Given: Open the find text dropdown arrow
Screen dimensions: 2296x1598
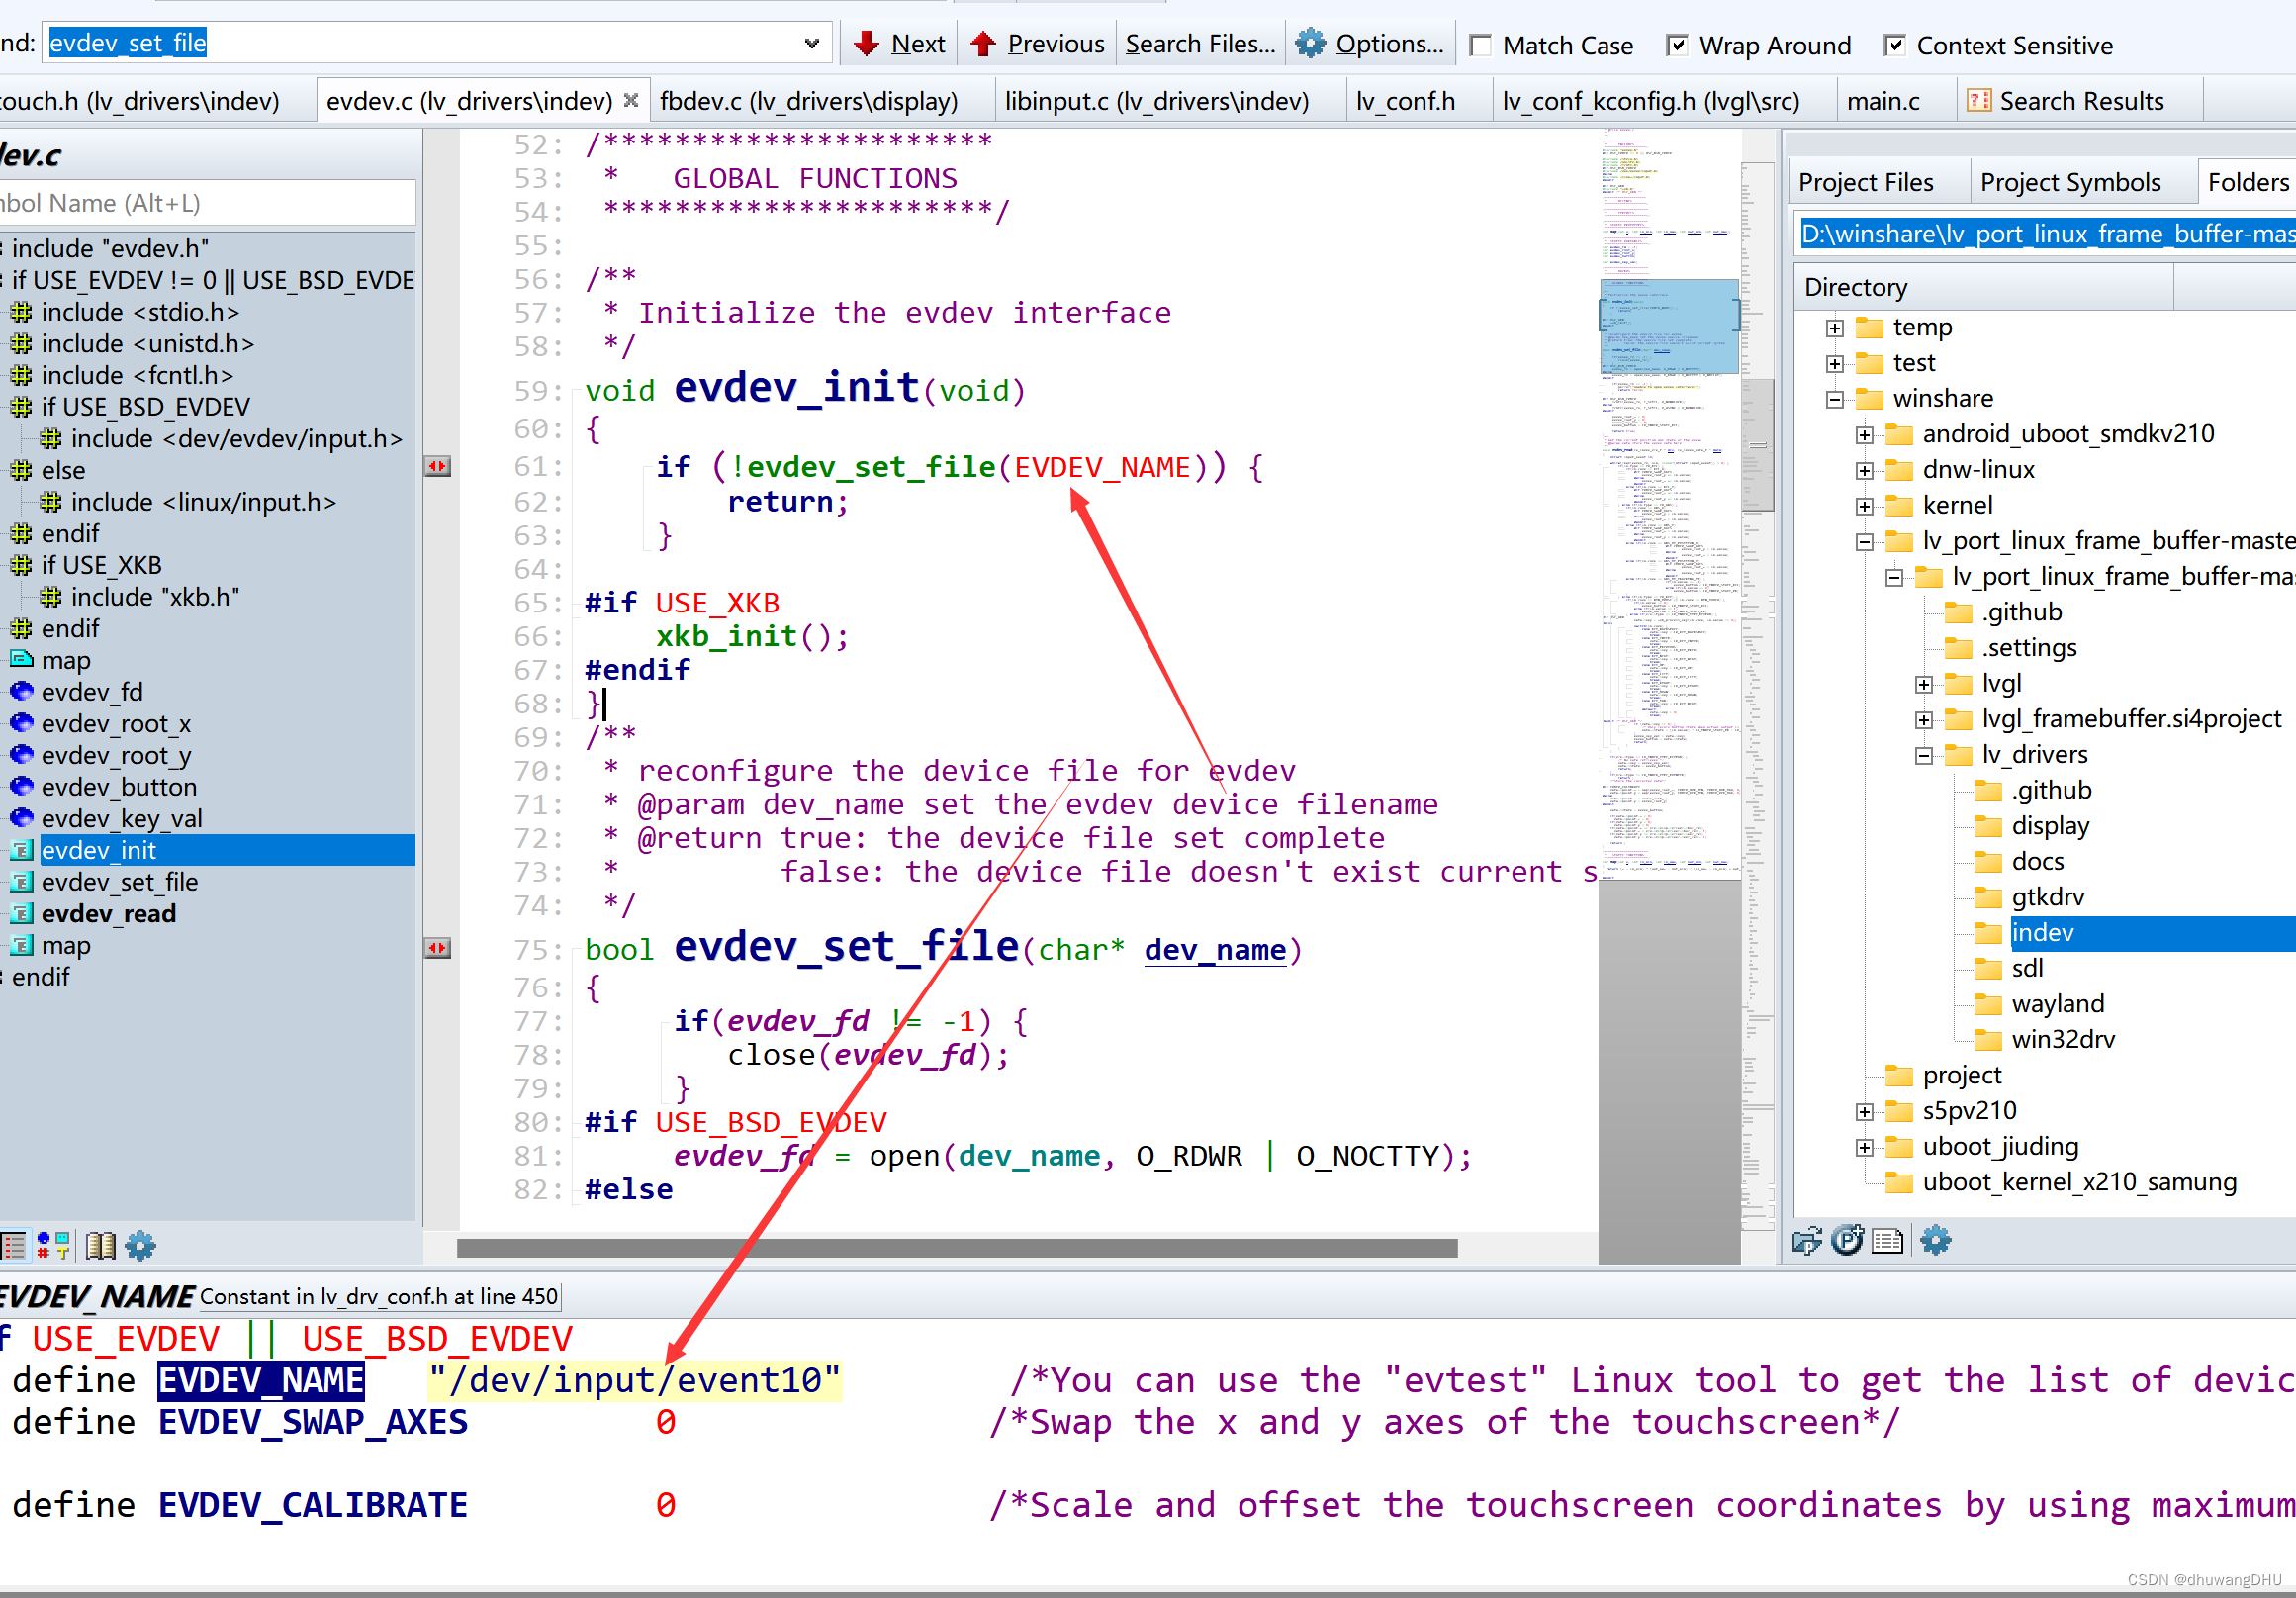Looking at the screenshot, I should tap(812, 43).
